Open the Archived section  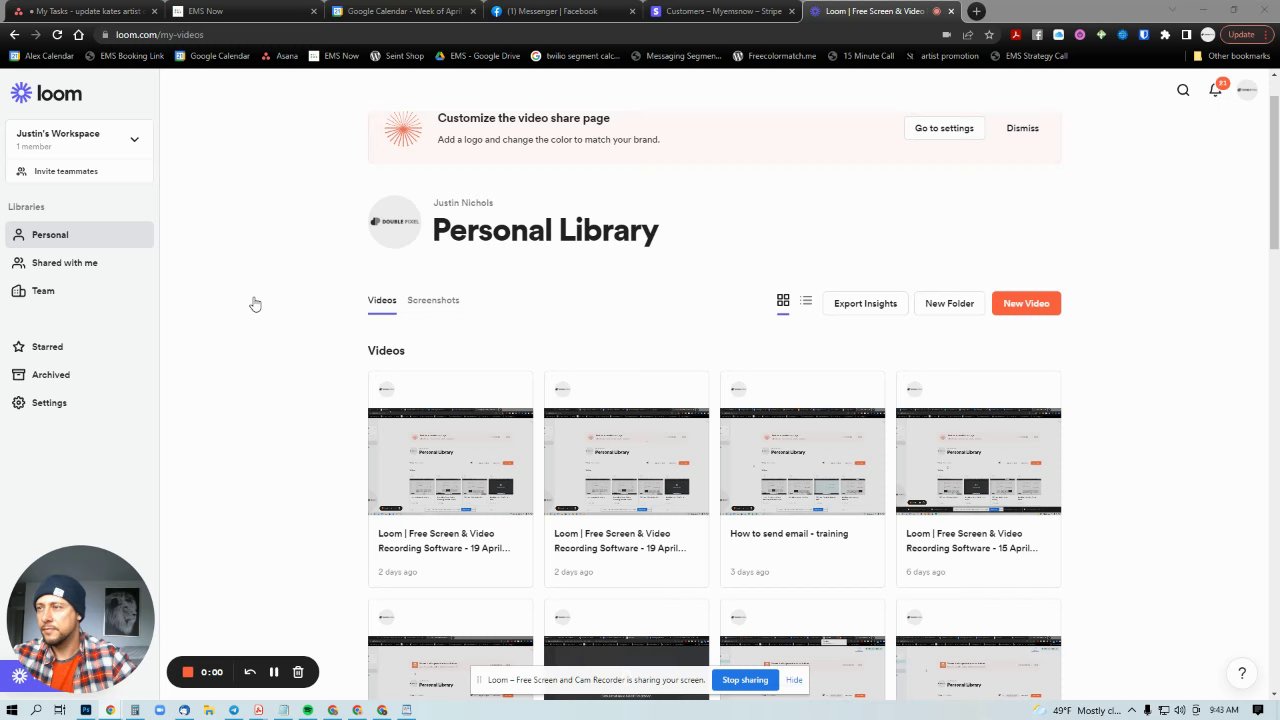(x=80, y=375)
